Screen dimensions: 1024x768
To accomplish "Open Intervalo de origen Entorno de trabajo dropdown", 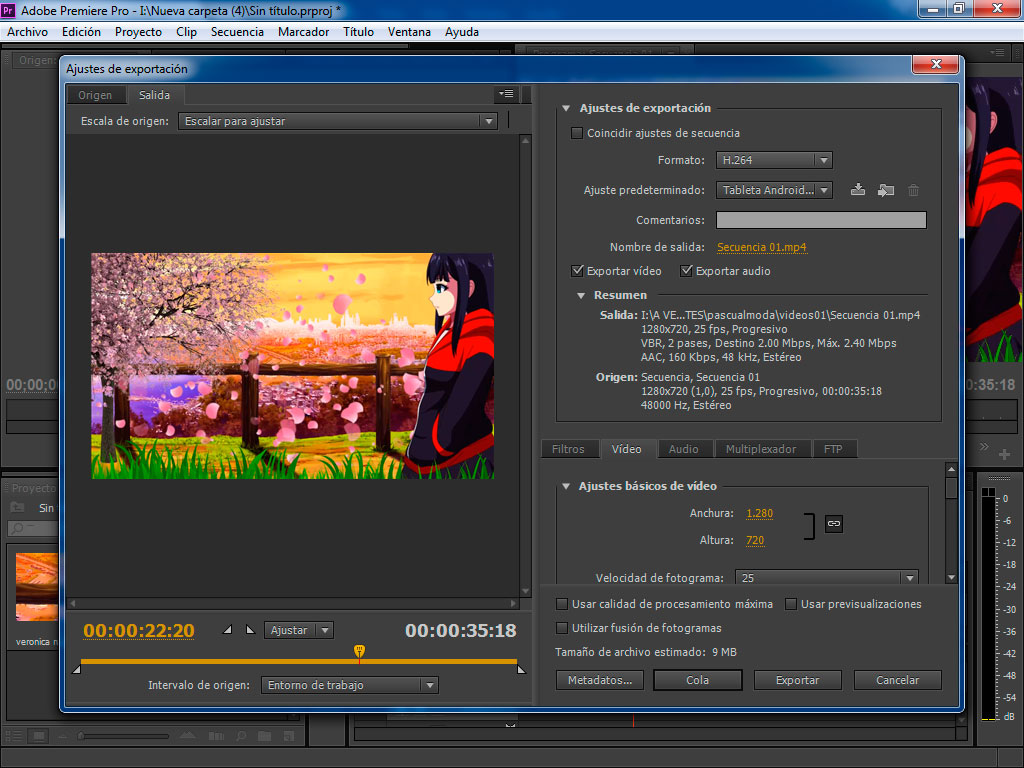I will 349,685.
